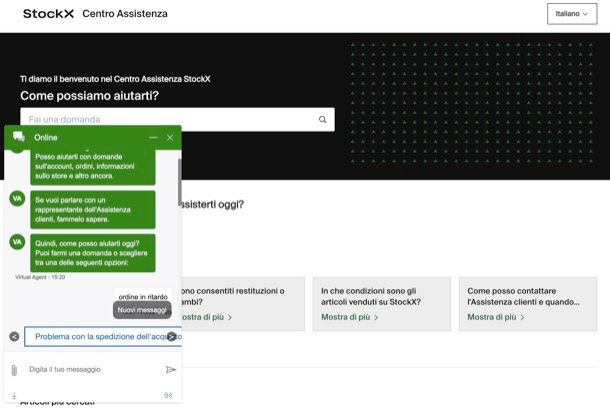The image size is (610, 412).
Task: Click the chat bubbles icon in chat header
Action: (x=18, y=137)
